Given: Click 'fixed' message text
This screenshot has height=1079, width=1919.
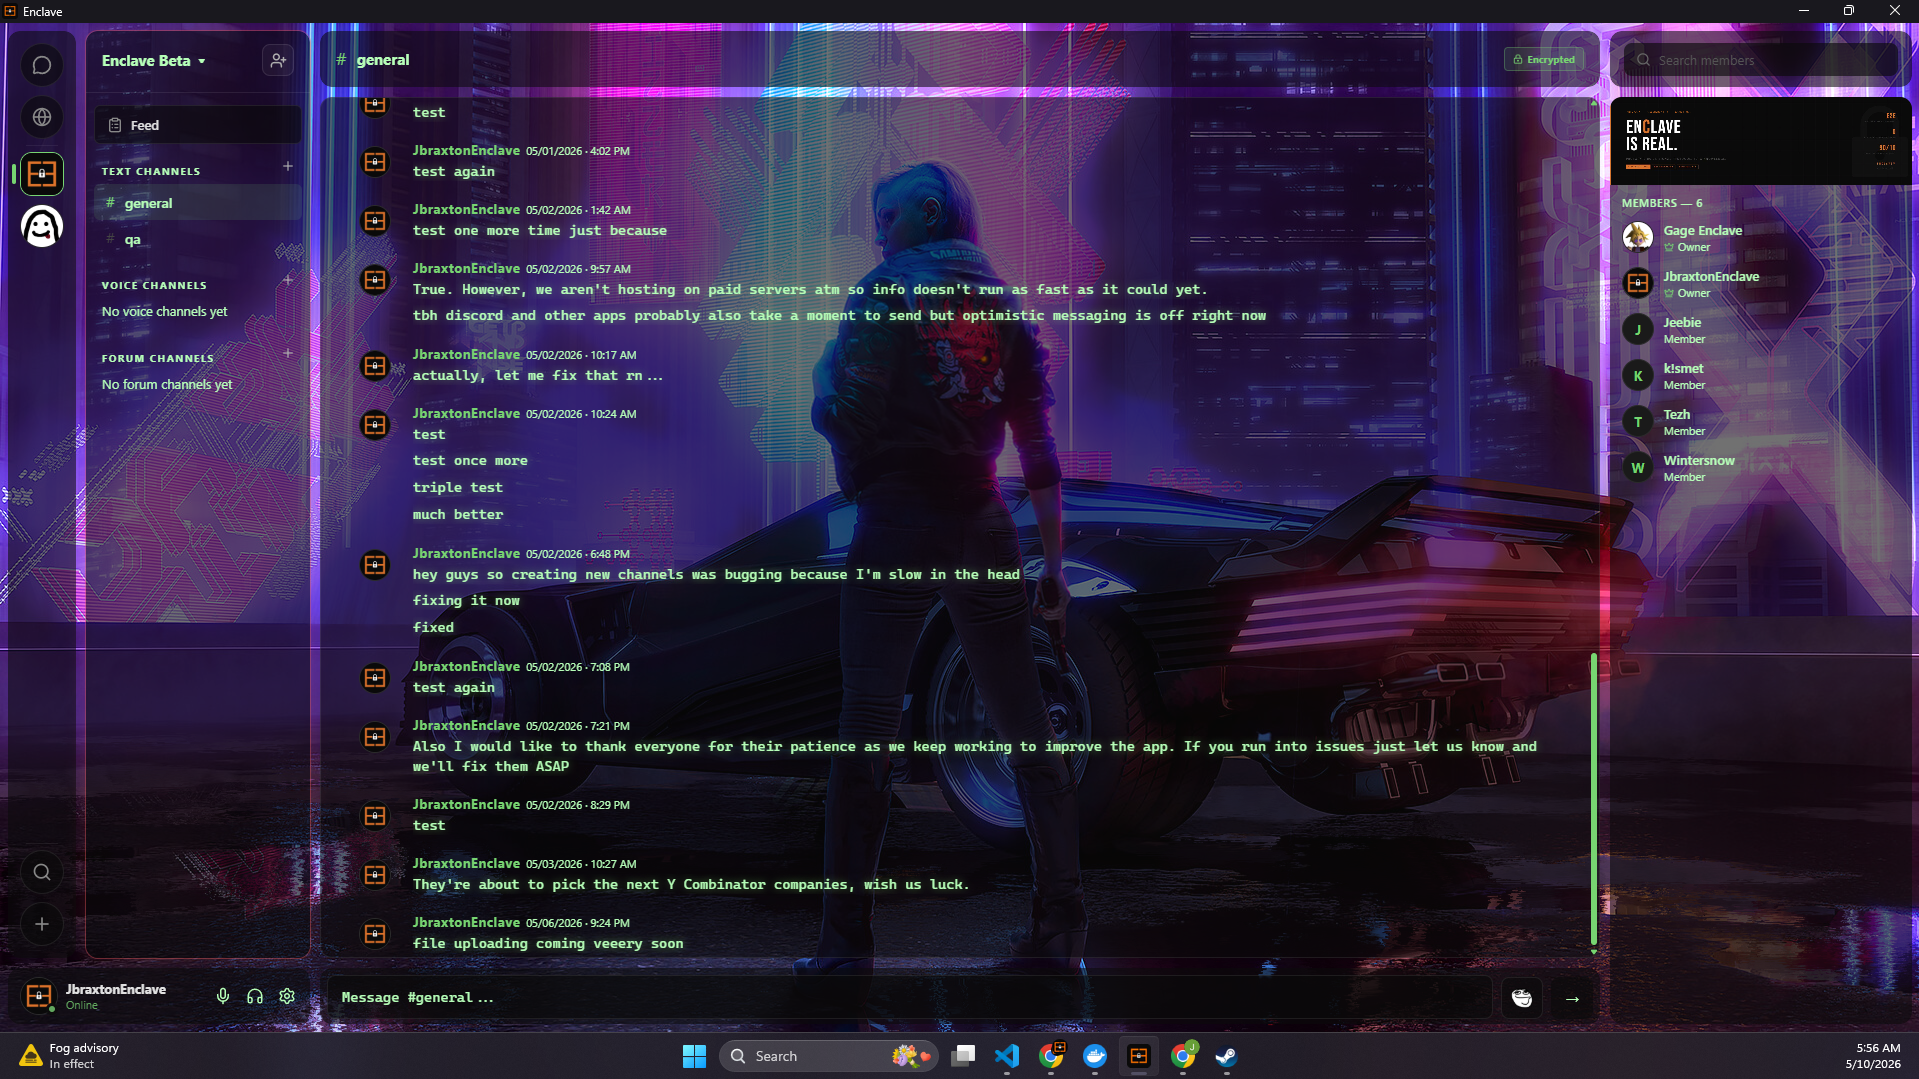Looking at the screenshot, I should (x=433, y=628).
